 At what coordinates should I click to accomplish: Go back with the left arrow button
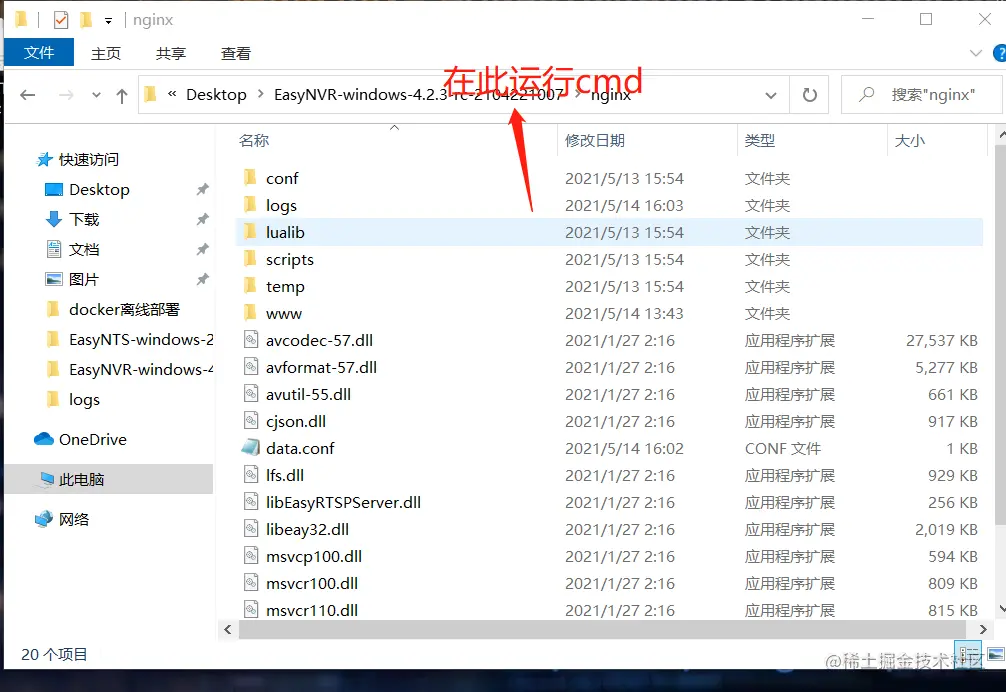coord(28,96)
